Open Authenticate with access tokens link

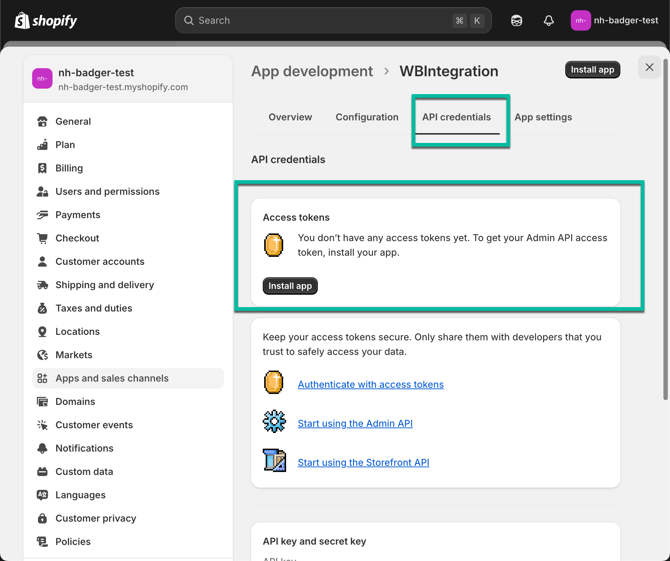point(370,384)
